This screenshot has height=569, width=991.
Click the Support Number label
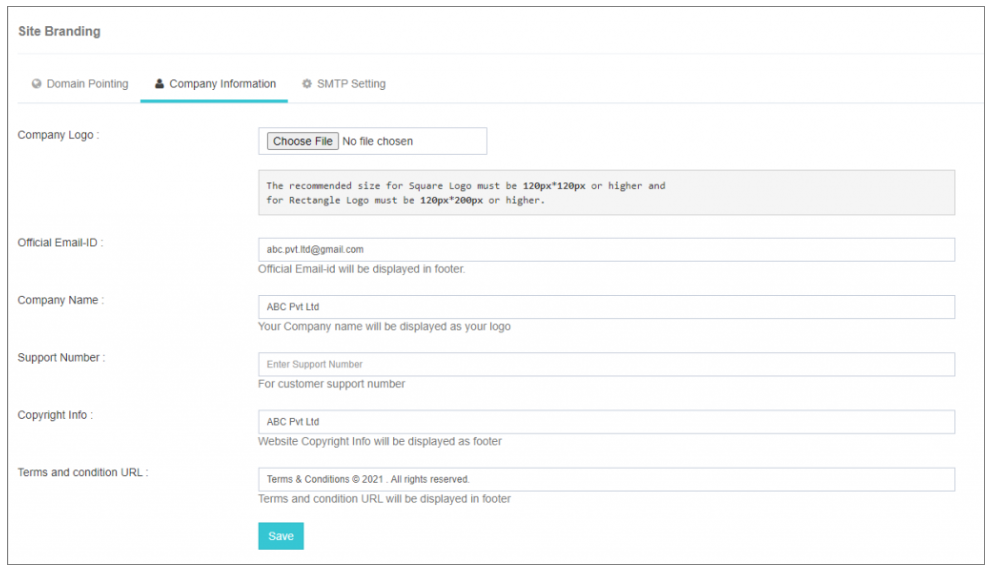point(61,357)
